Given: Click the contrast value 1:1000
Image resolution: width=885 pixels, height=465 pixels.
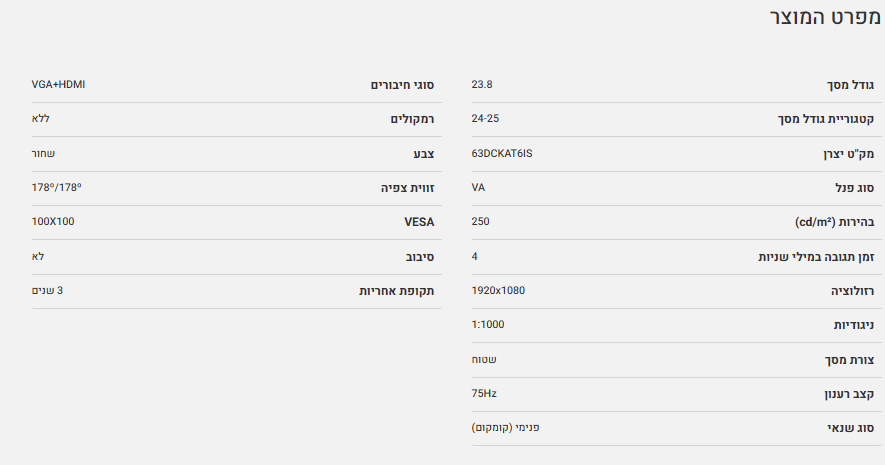Looking at the screenshot, I should click(x=488, y=324).
